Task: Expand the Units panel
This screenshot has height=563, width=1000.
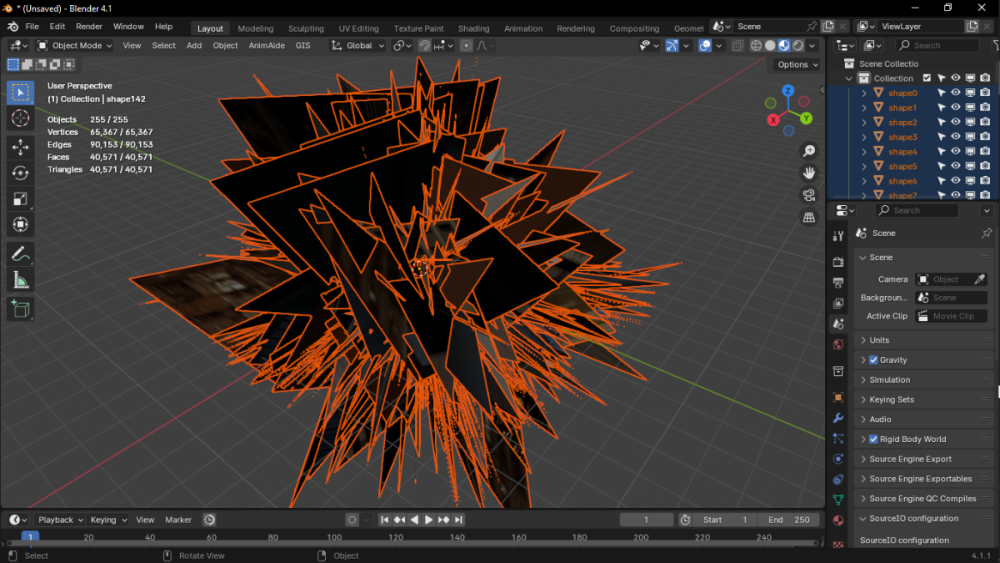Action: pos(879,340)
